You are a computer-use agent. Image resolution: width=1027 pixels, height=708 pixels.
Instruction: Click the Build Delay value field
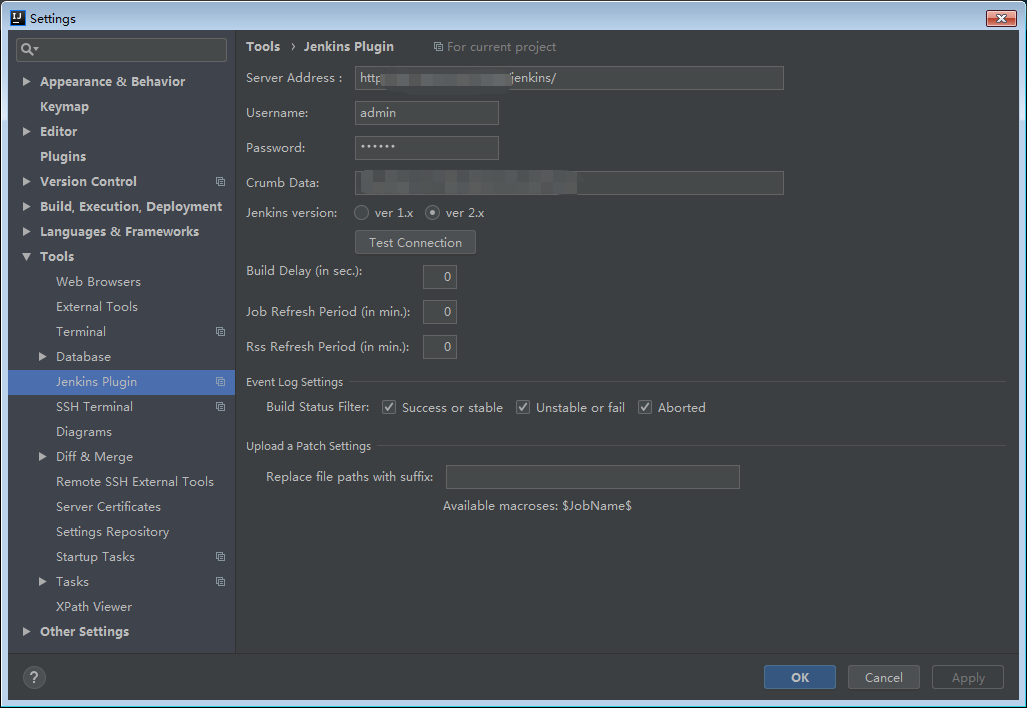click(439, 277)
